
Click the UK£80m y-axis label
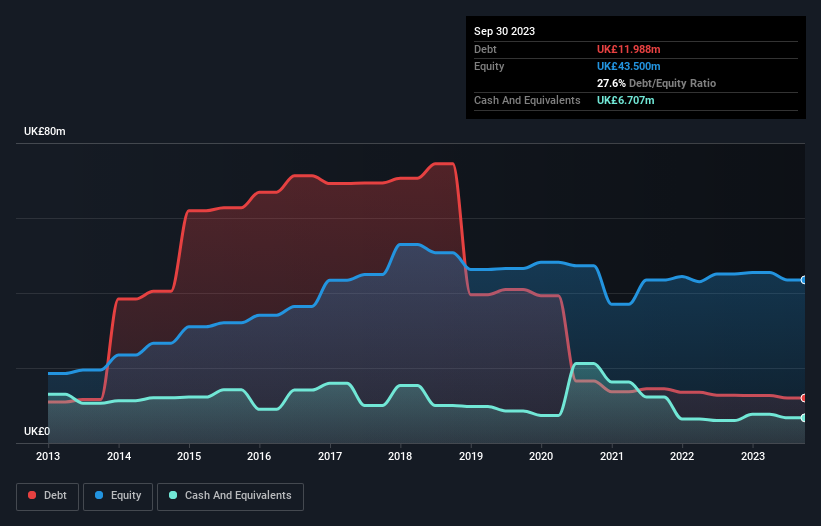tap(45, 131)
